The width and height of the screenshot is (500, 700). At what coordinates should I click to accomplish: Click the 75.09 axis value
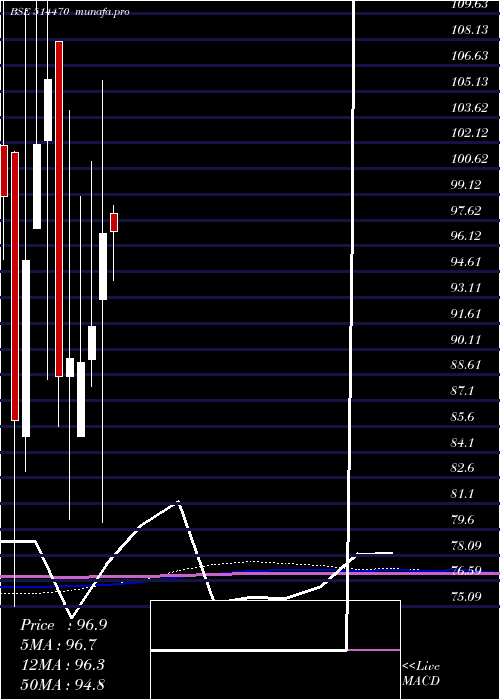click(466, 596)
